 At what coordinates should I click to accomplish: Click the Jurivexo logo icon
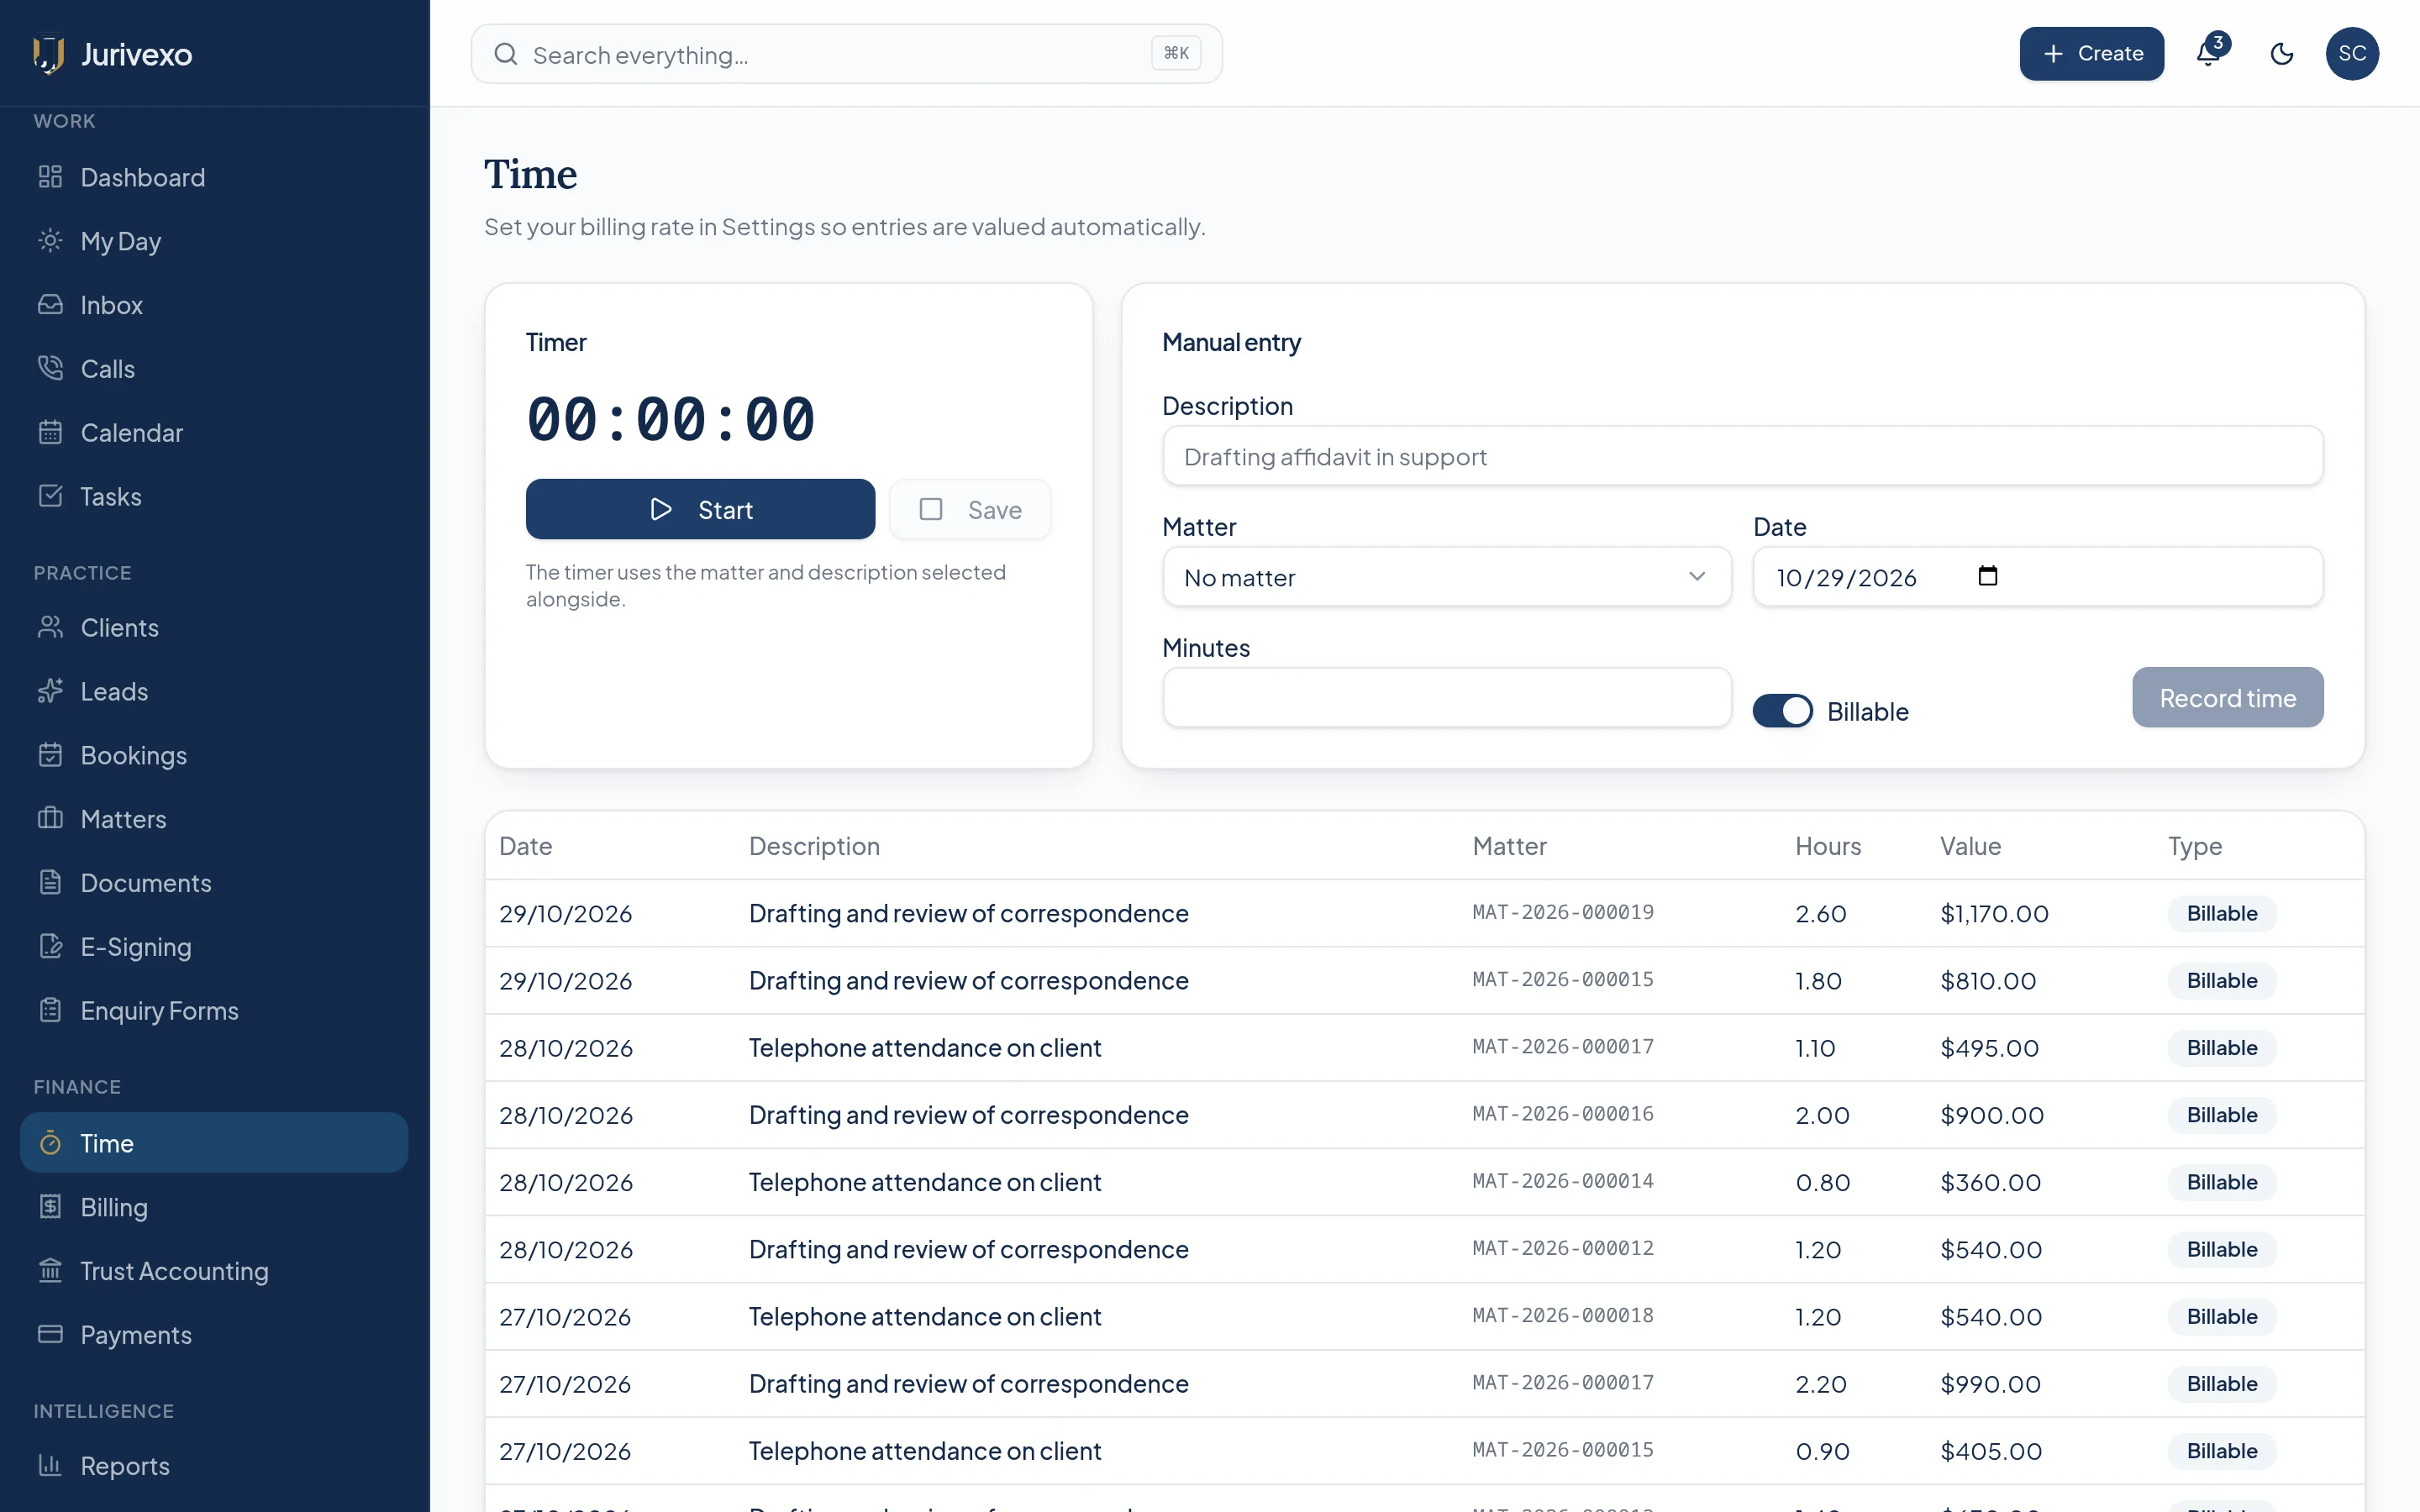(48, 54)
